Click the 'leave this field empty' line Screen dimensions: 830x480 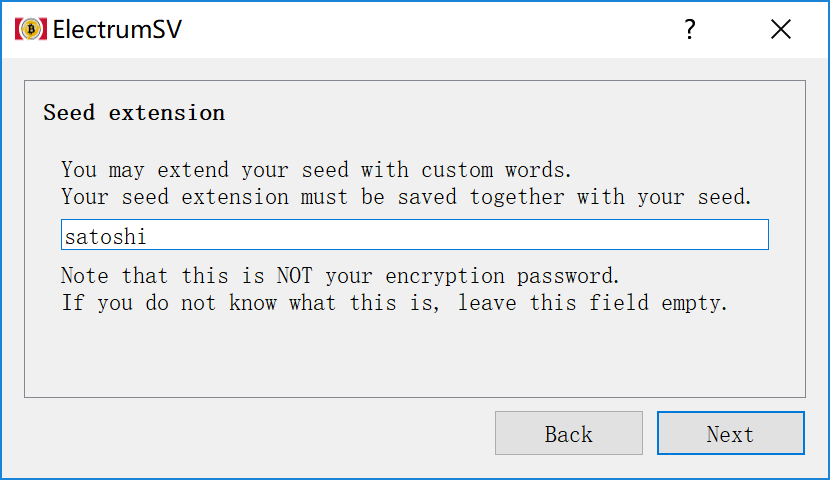pyautogui.click(x=394, y=303)
